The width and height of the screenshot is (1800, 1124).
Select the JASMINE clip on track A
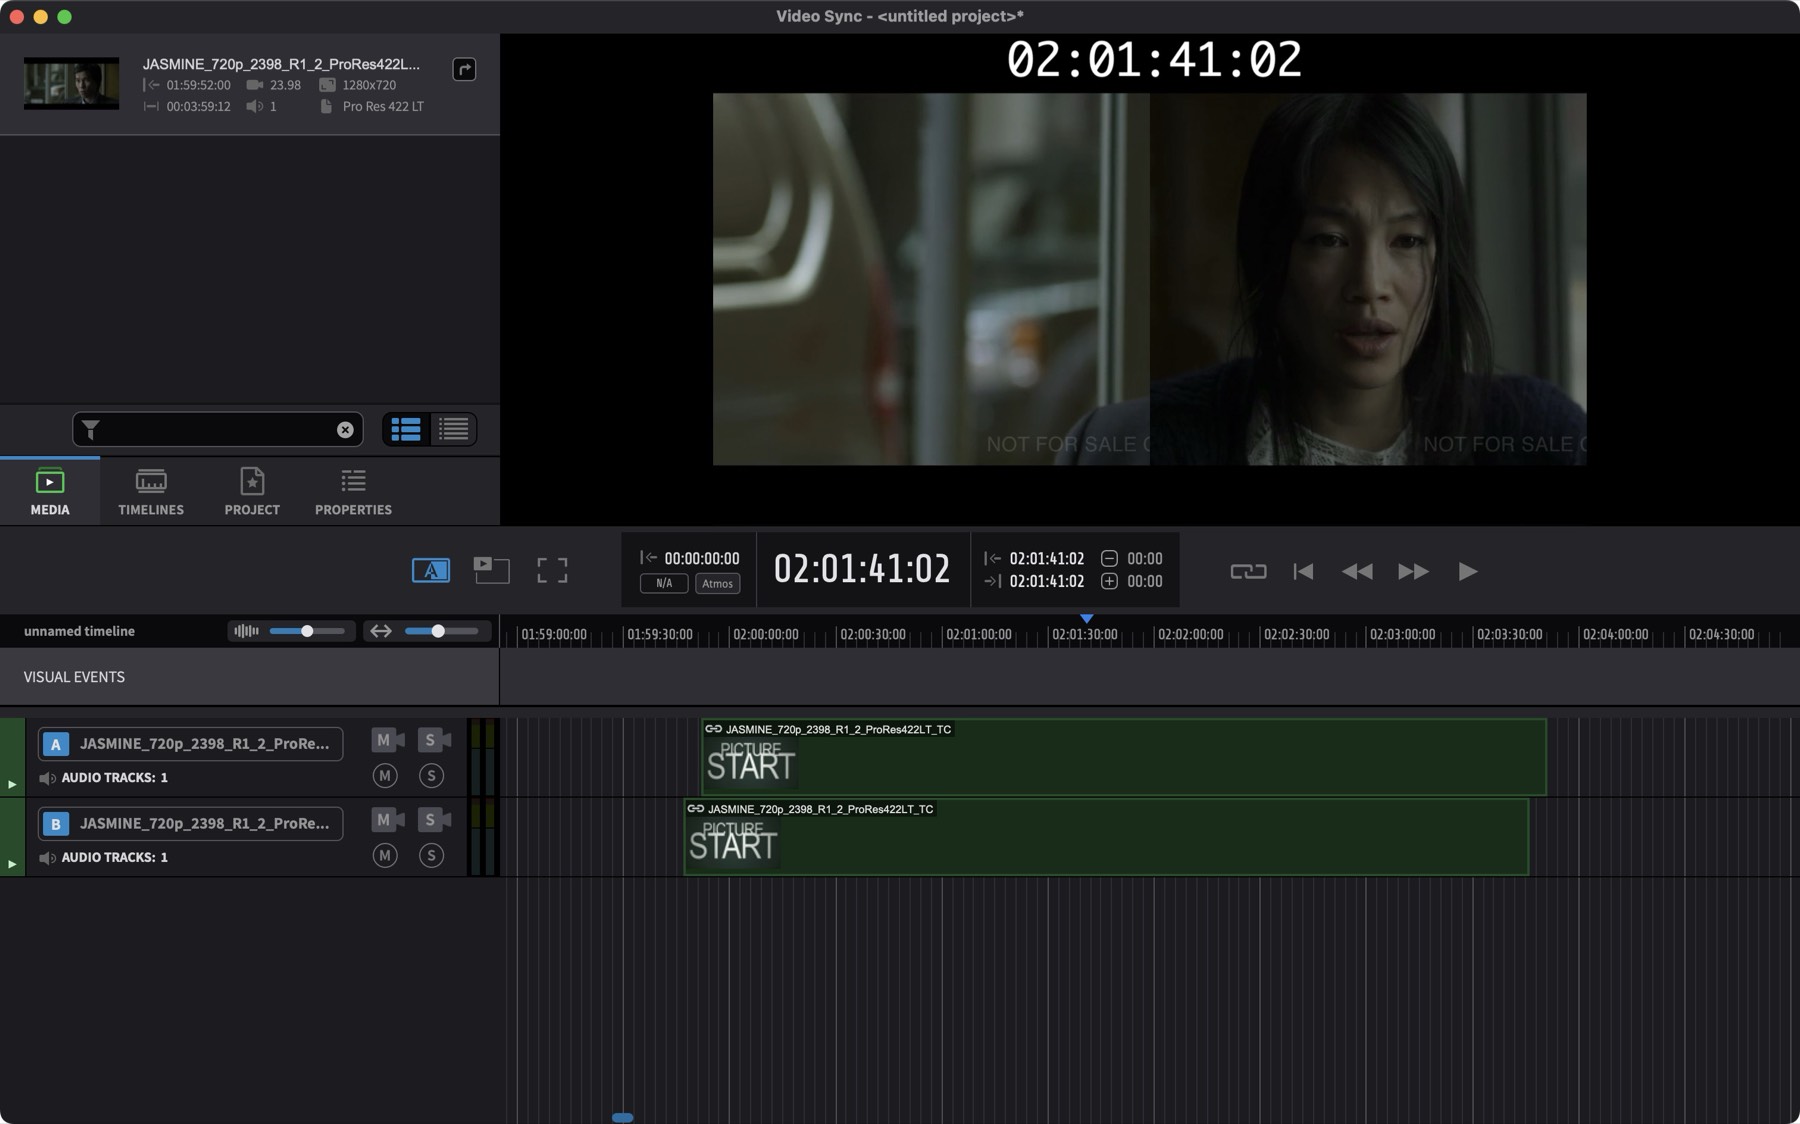[x=1124, y=757]
